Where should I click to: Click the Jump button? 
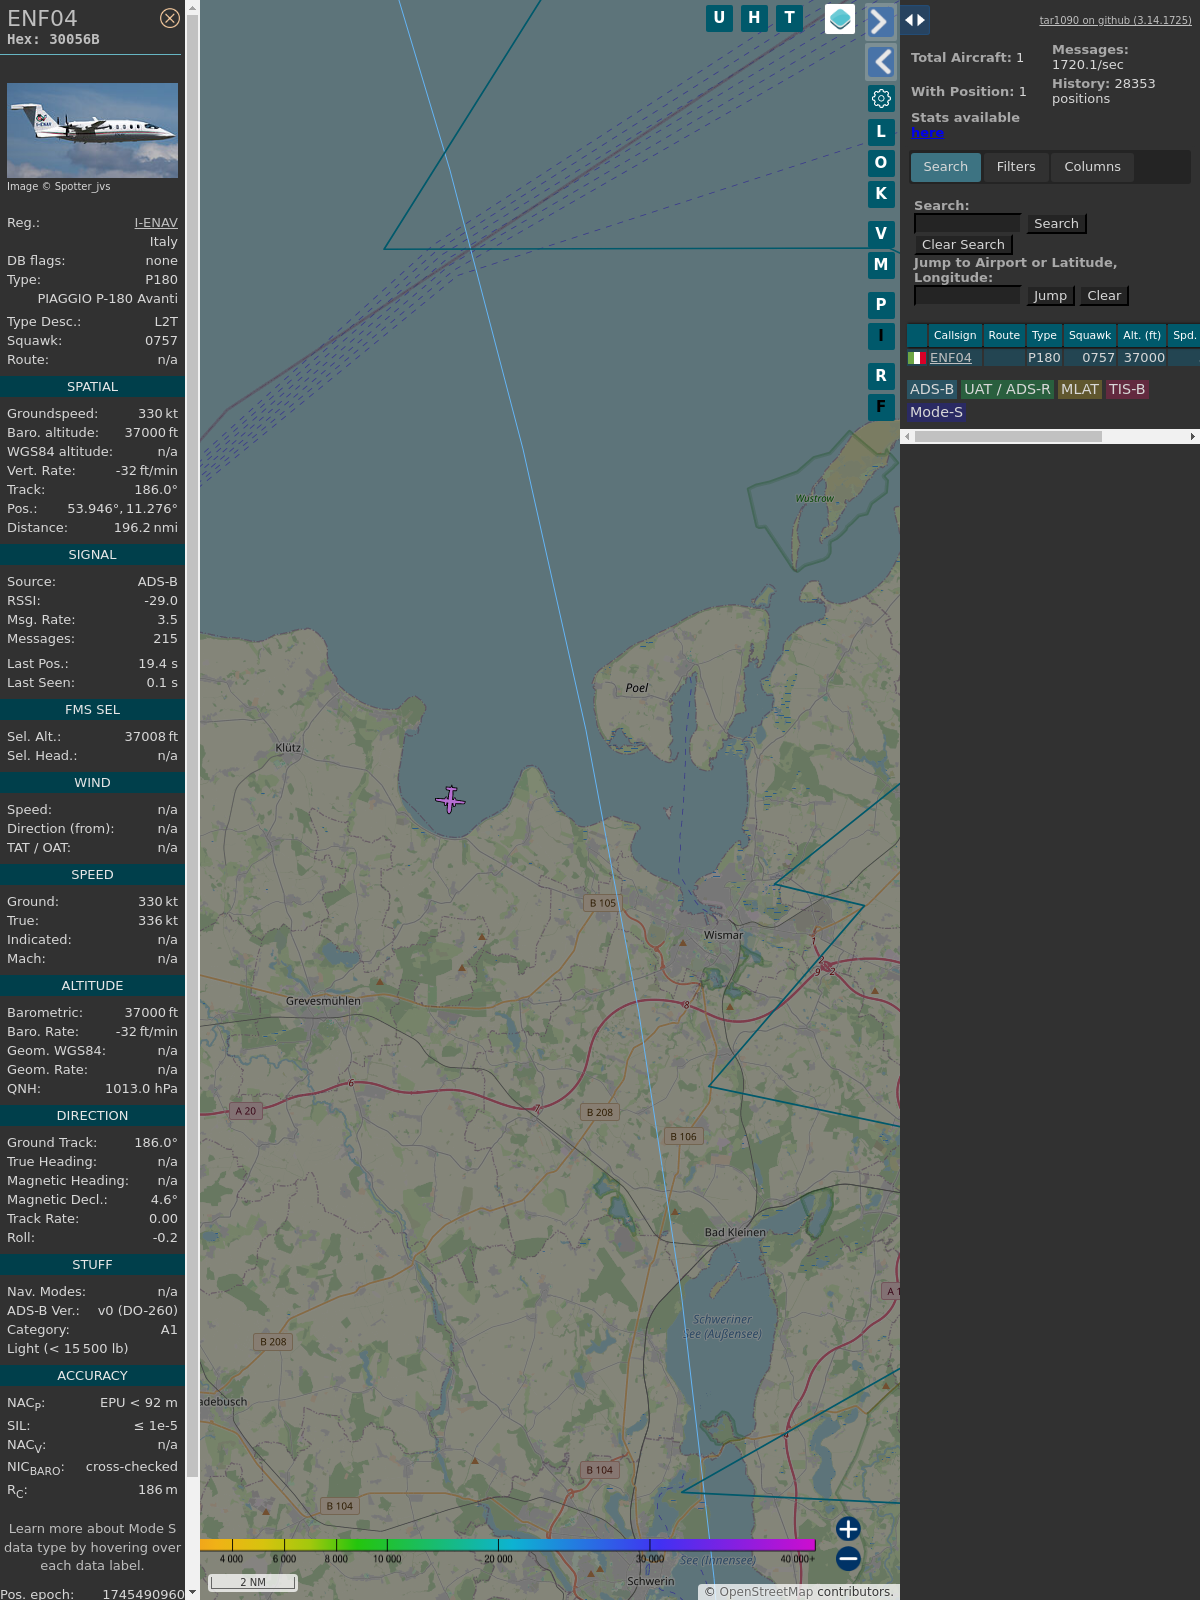coord(1050,296)
